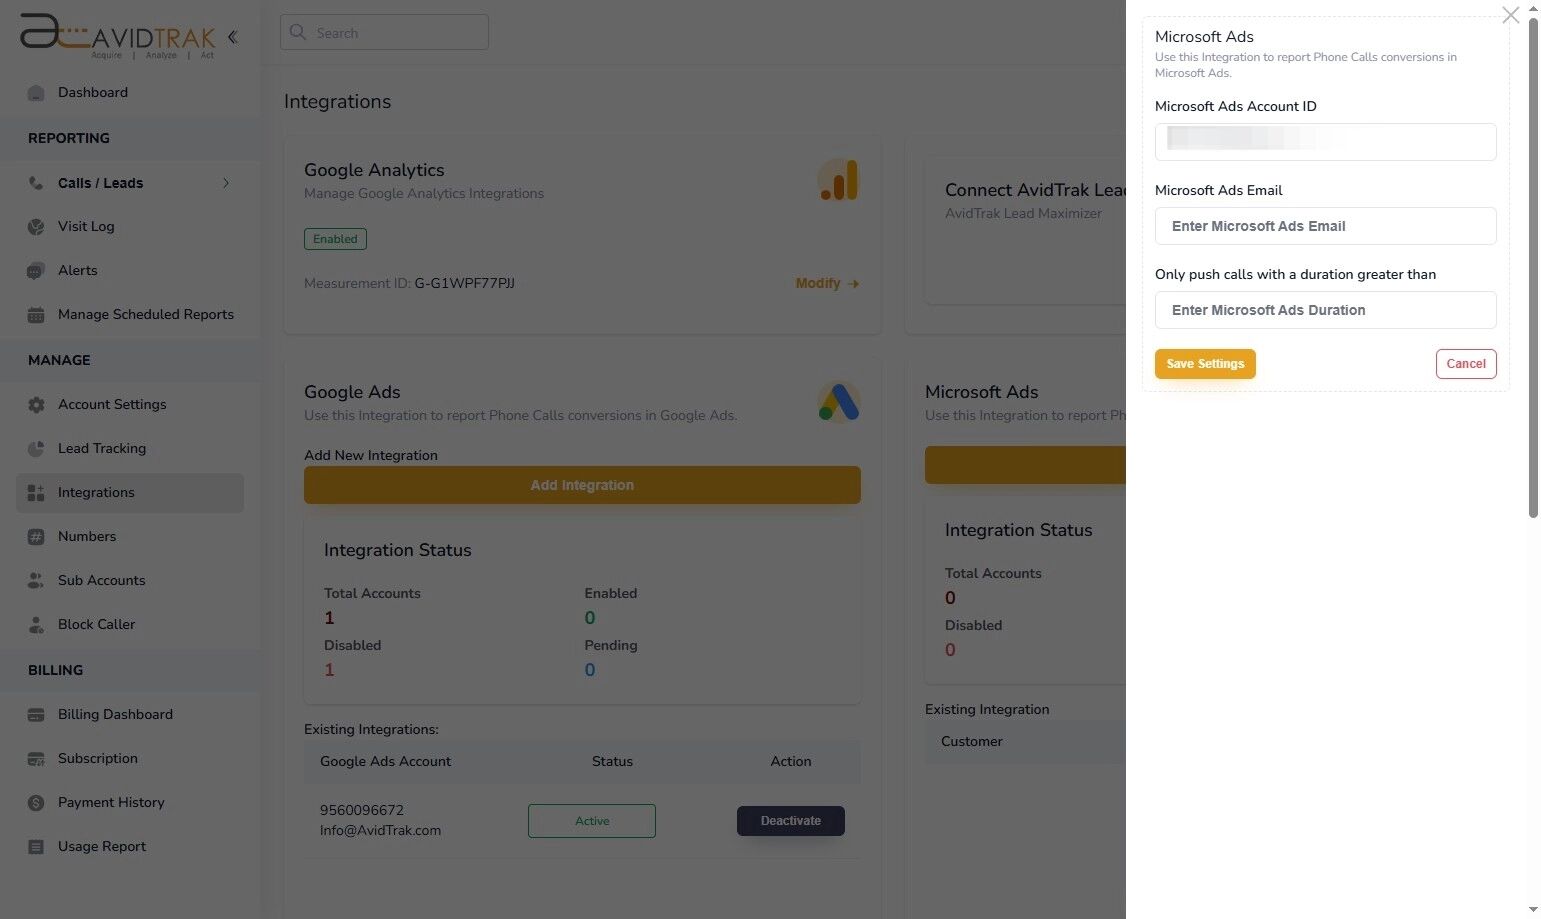Click the Block Caller icon
Image resolution: width=1541 pixels, height=919 pixels.
tap(36, 624)
